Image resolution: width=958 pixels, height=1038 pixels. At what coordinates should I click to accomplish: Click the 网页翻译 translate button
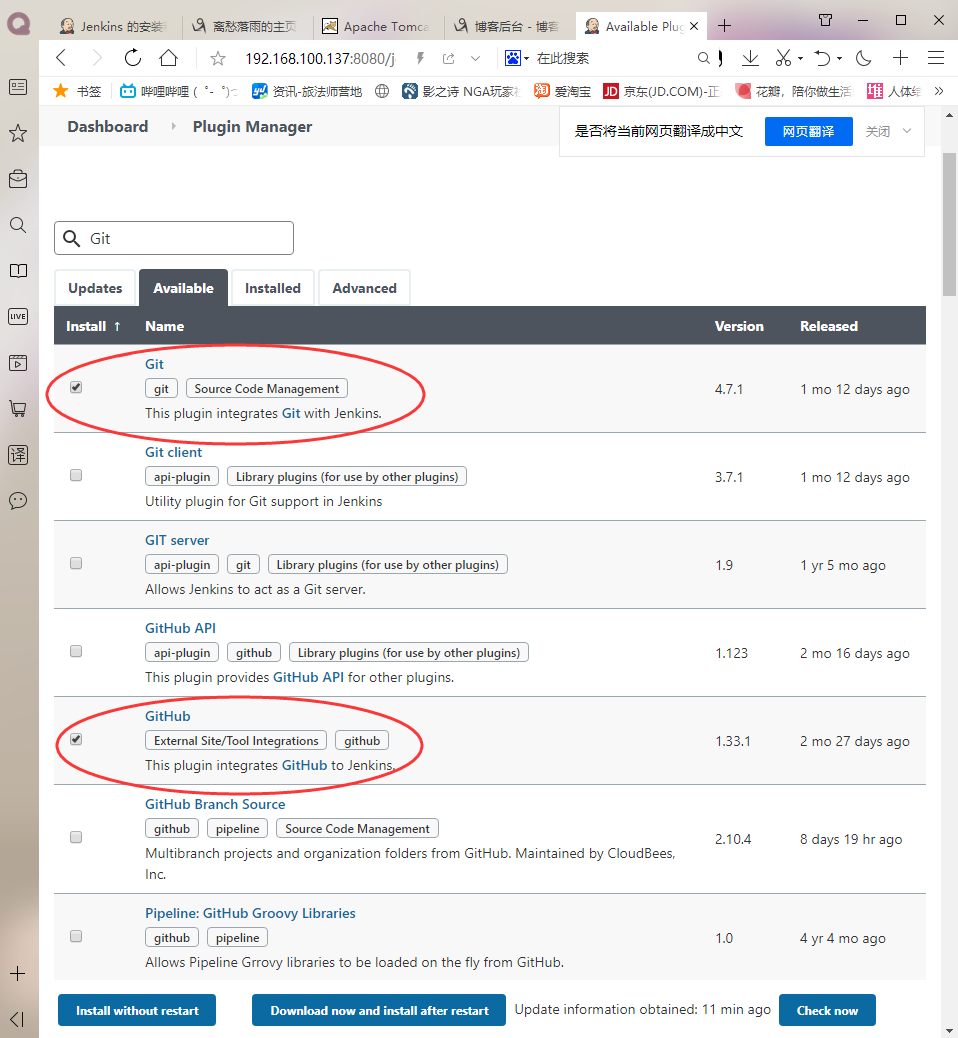808,131
